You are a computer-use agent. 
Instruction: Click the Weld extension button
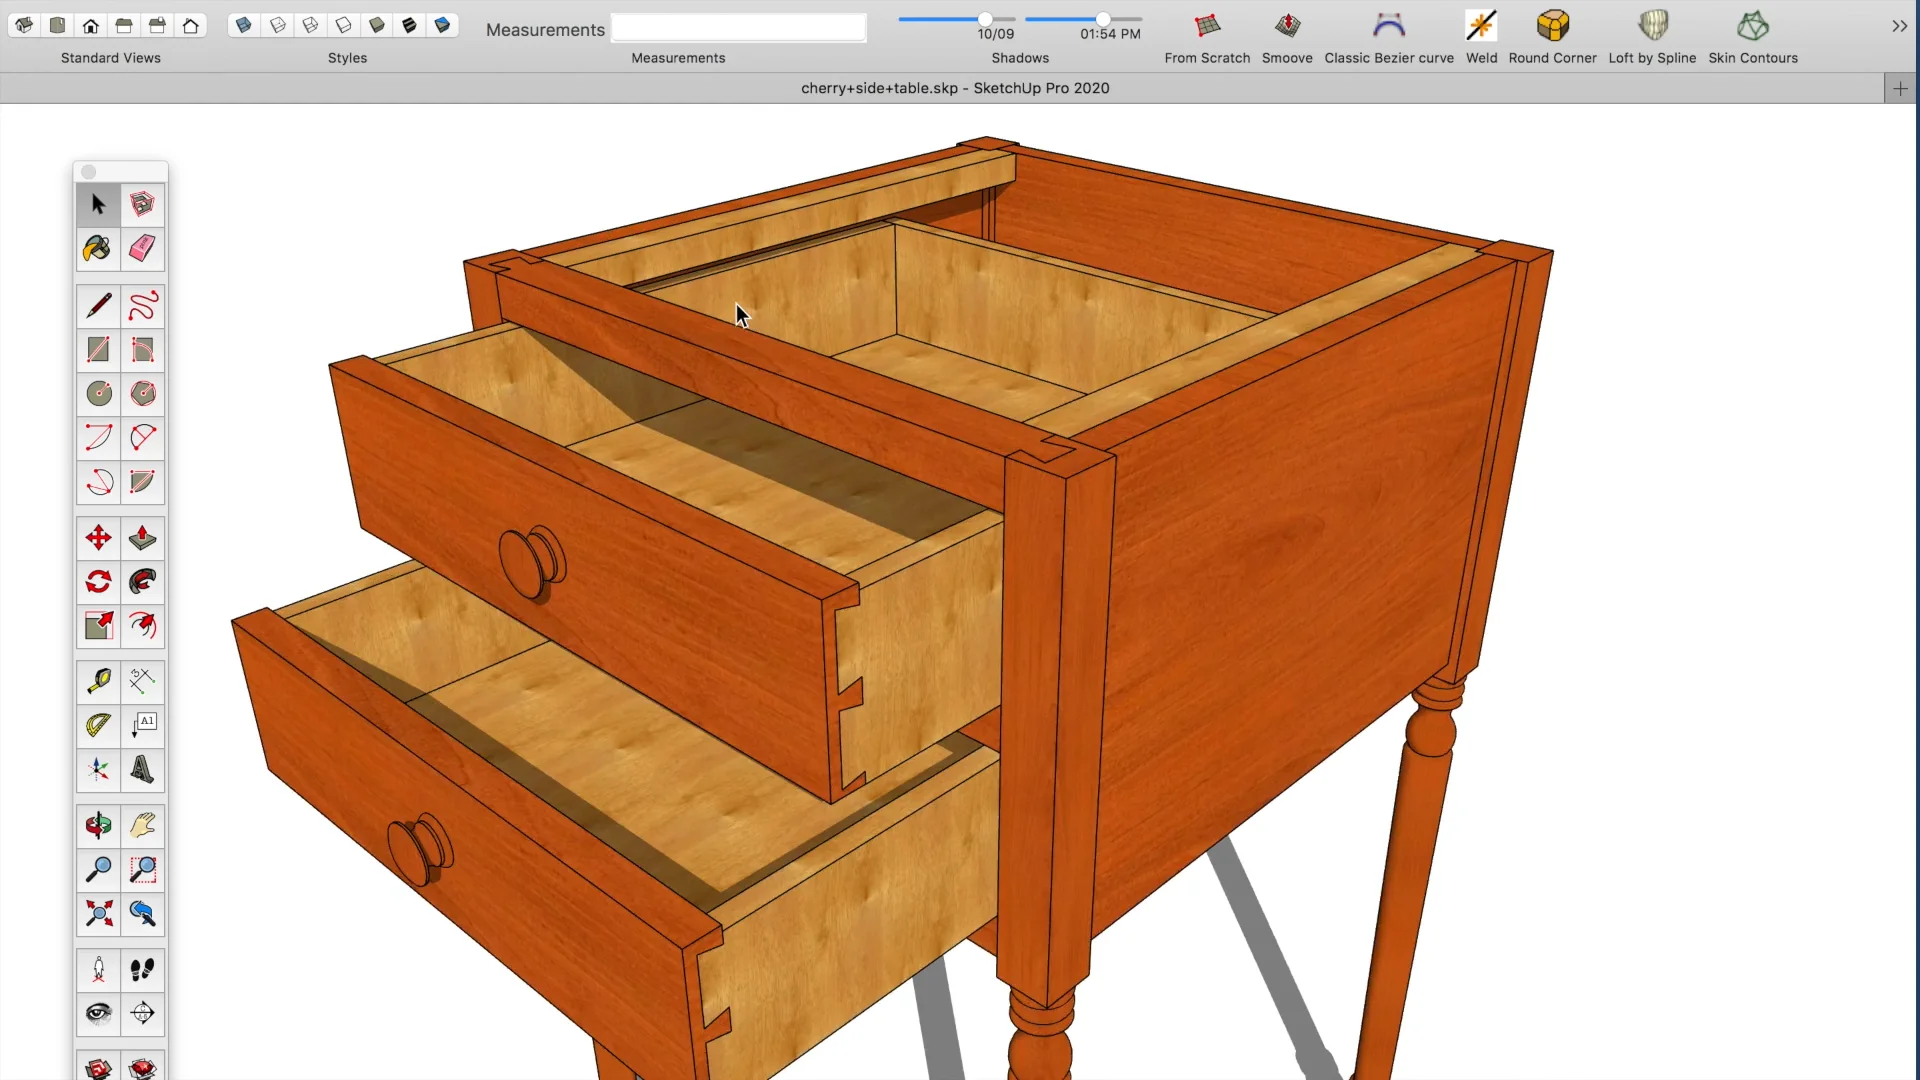point(1481,26)
